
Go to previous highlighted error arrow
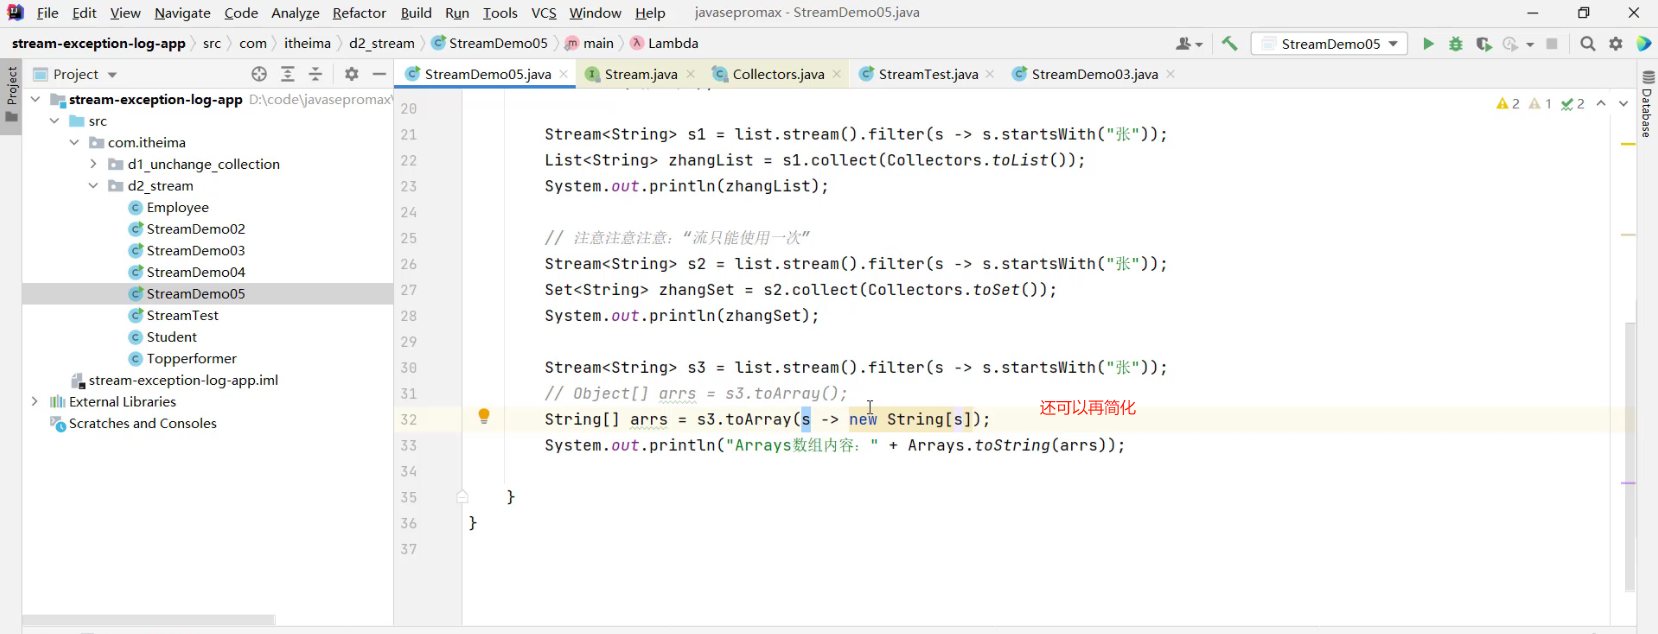[x=1601, y=104]
